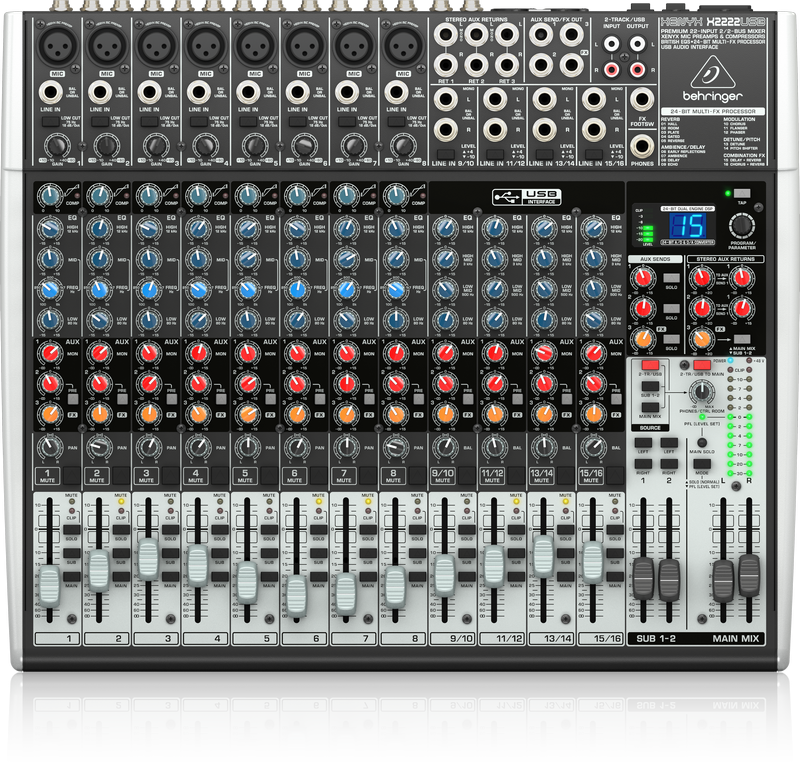Click channel 1 Comp knob
800x763 pixels.
pos(52,195)
